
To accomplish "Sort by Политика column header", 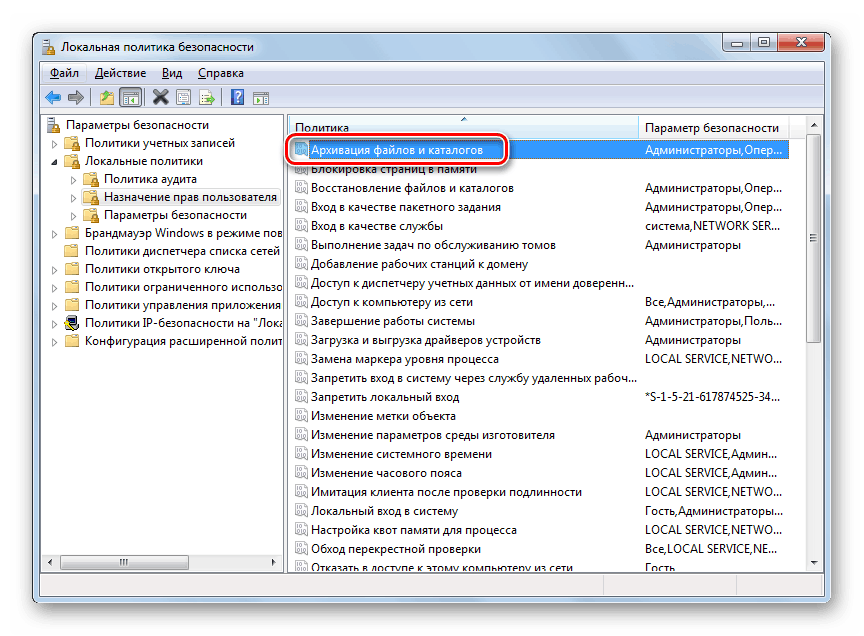I will (463, 127).
